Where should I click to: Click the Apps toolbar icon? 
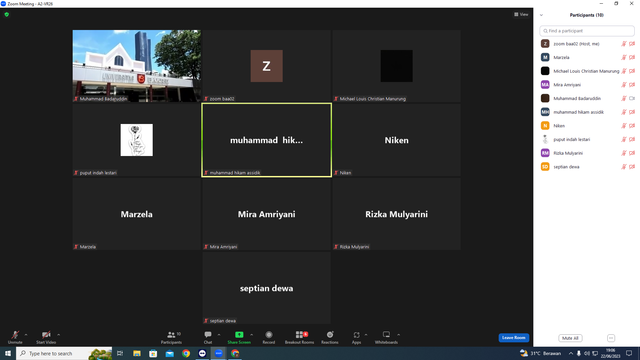(x=356, y=335)
